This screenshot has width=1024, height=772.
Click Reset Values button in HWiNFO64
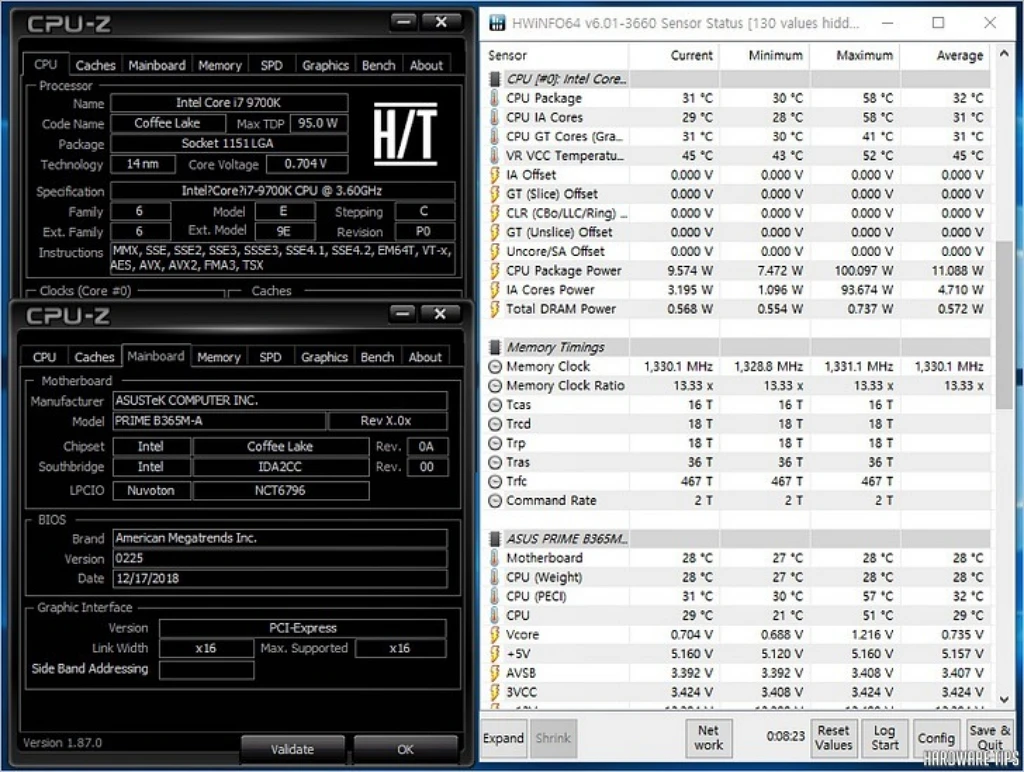833,738
